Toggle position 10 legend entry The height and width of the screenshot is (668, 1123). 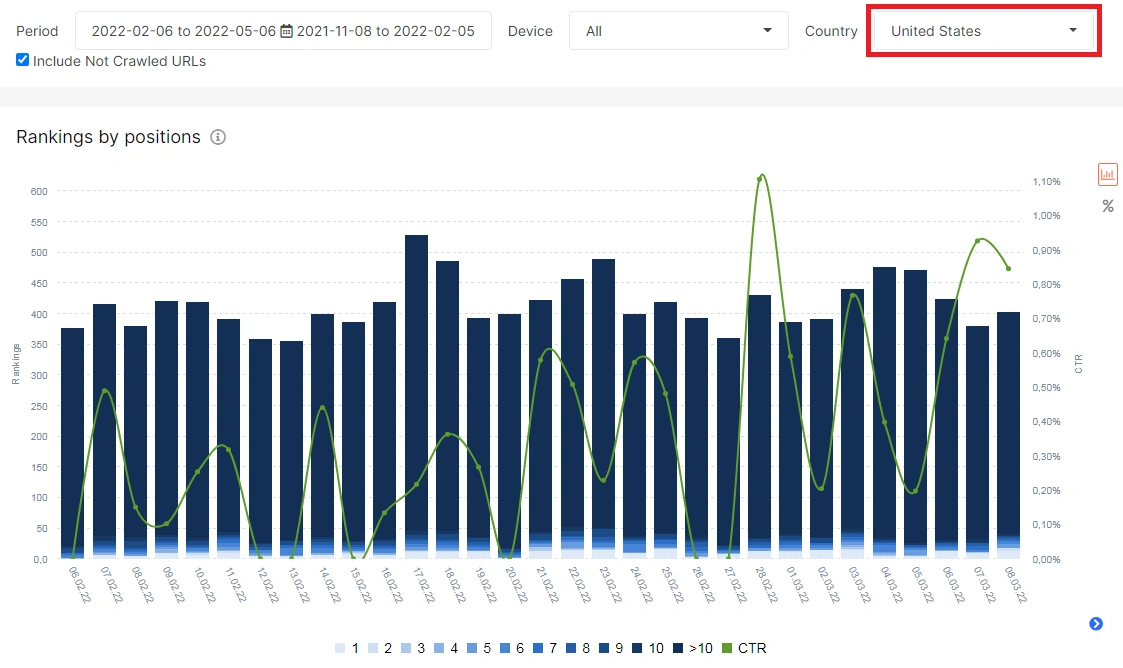(647, 648)
